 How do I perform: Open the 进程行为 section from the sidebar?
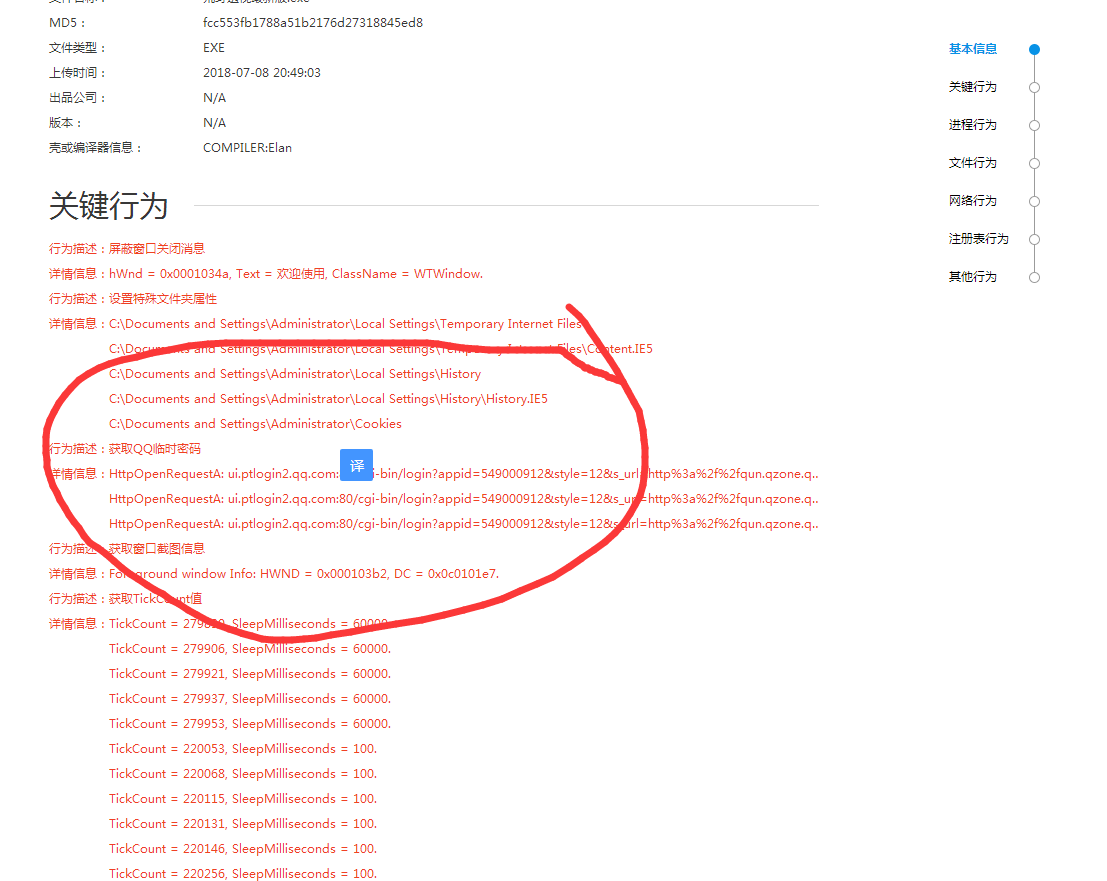(x=972, y=125)
